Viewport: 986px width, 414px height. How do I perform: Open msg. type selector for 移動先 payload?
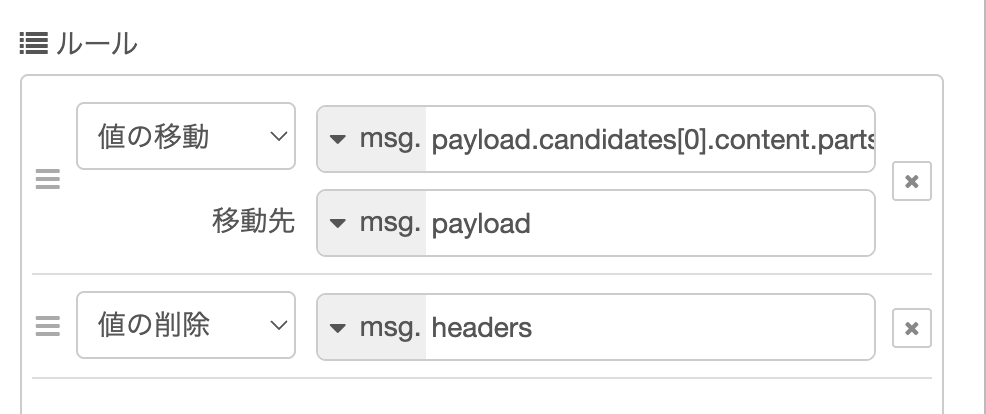coord(373,223)
